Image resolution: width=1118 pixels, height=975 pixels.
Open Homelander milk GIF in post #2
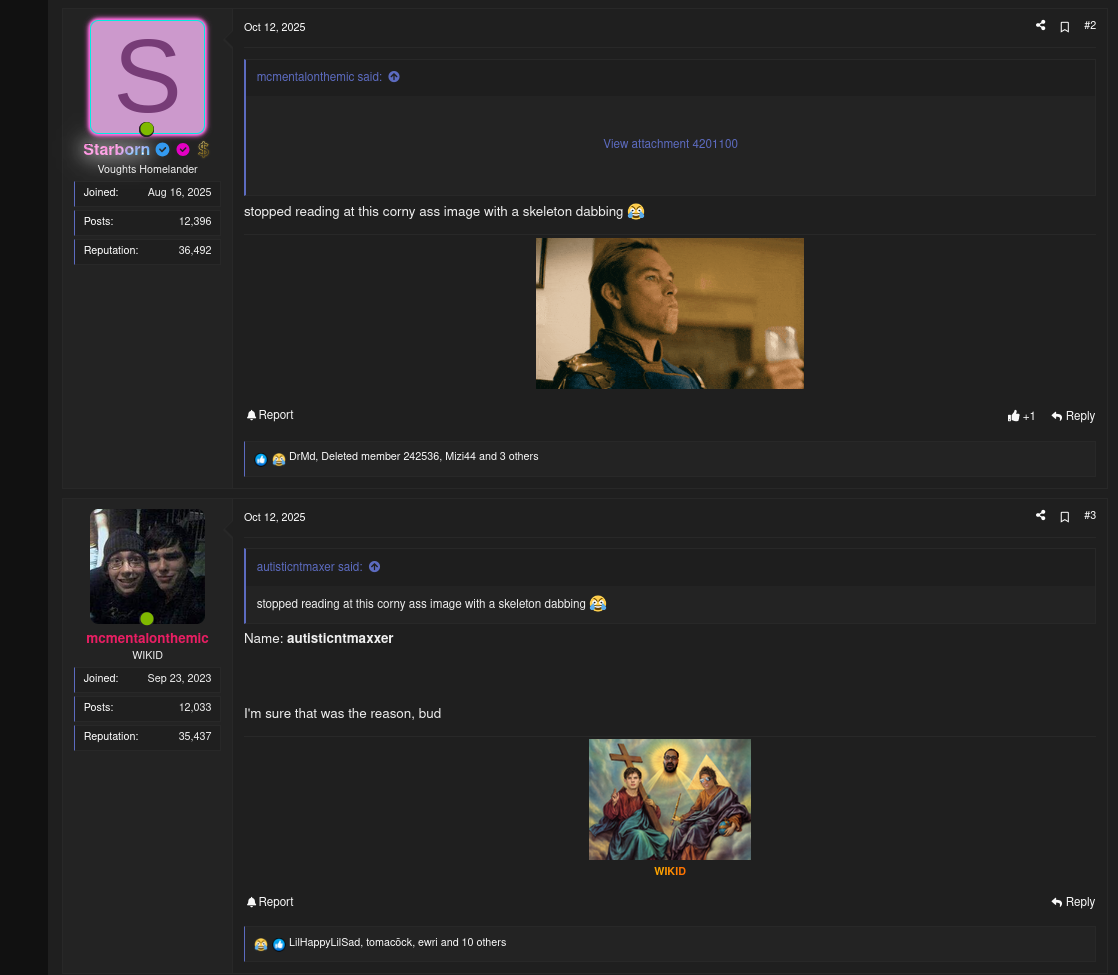[x=670, y=314]
